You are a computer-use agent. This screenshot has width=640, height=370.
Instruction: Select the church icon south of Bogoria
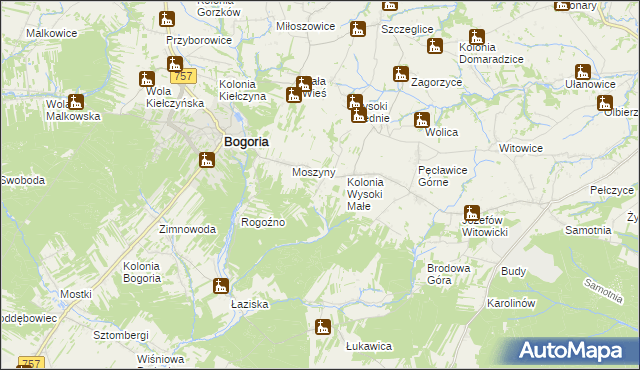point(207,160)
